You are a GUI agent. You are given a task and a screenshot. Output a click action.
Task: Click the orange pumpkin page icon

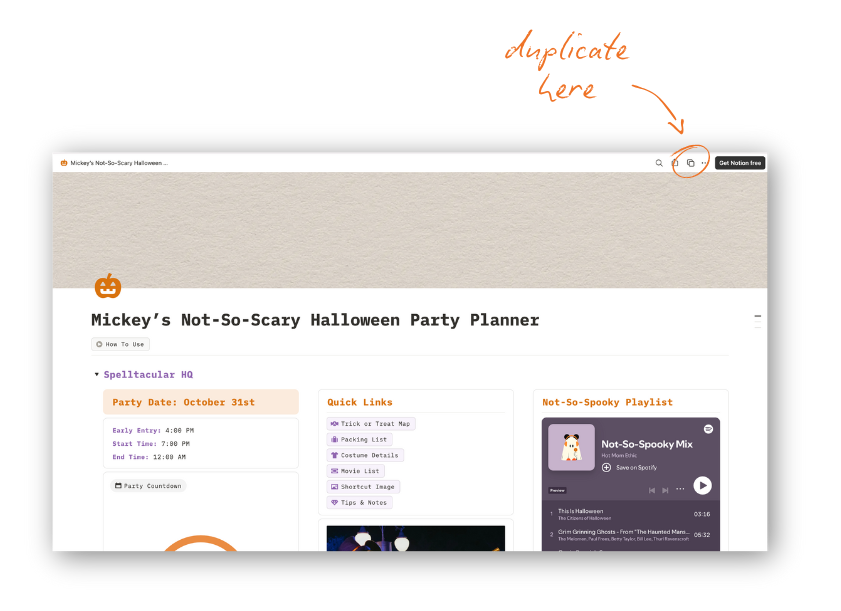[x=108, y=286]
